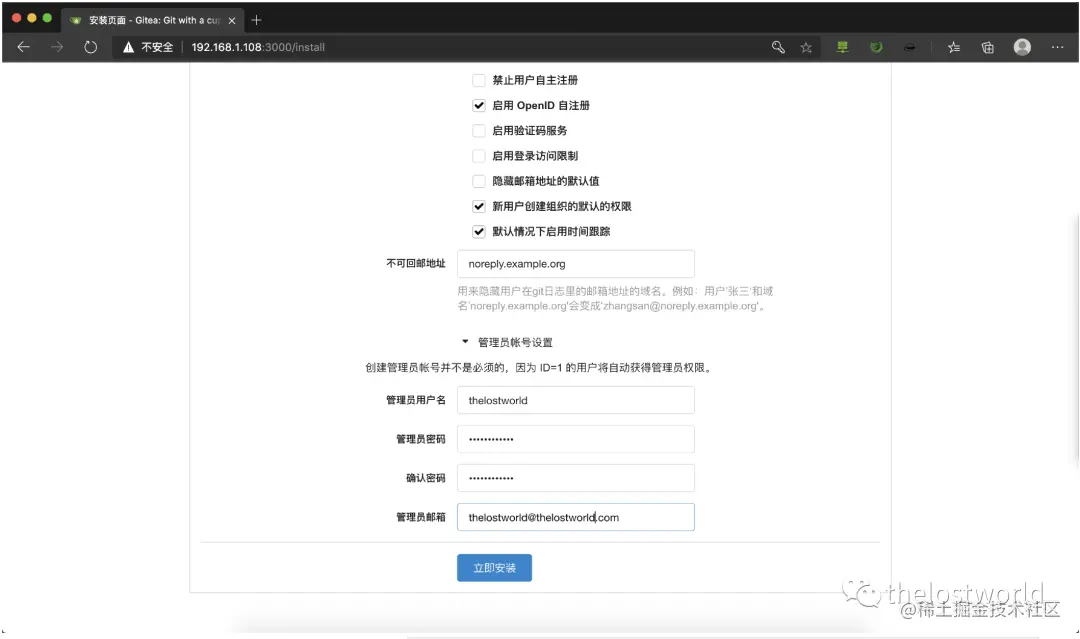Click the page reload icon
Image resolution: width=1080 pixels, height=639 pixels.
[91, 46]
